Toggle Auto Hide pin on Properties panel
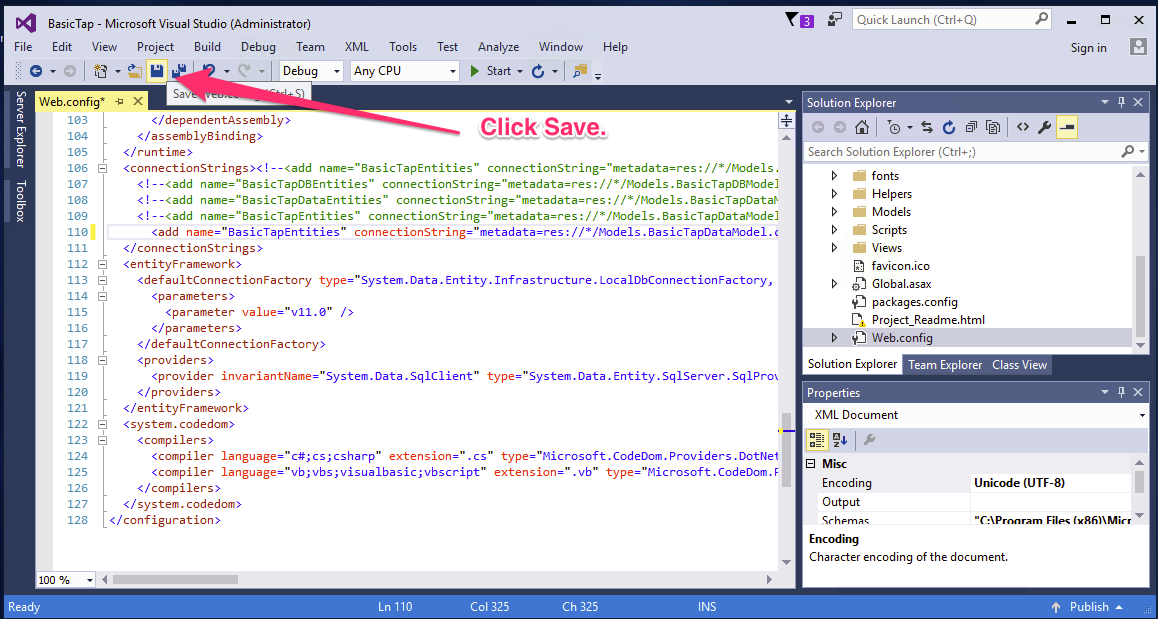The image size is (1158, 619). pyautogui.click(x=1121, y=392)
